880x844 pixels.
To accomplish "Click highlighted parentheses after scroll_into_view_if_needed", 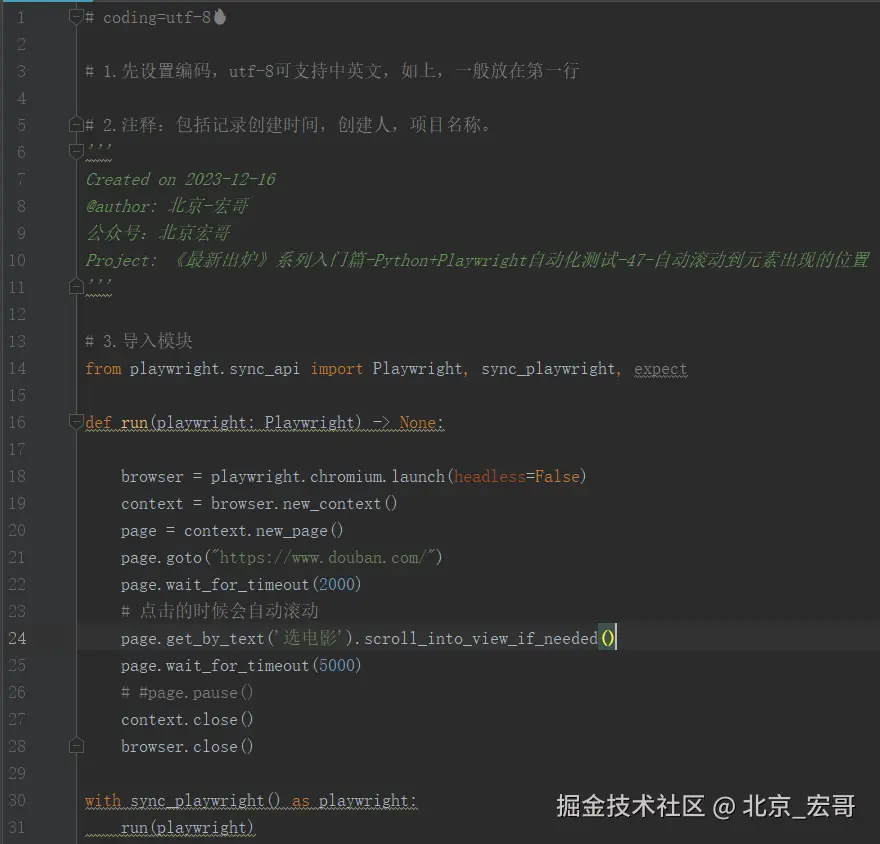I will pyautogui.click(x=608, y=638).
